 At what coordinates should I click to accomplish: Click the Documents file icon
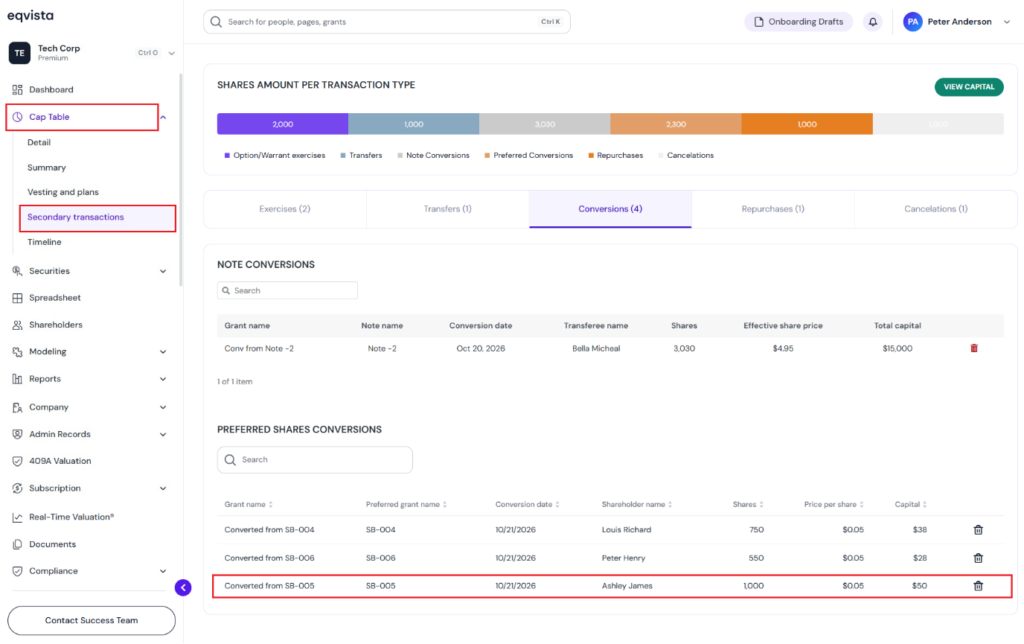pos(17,545)
